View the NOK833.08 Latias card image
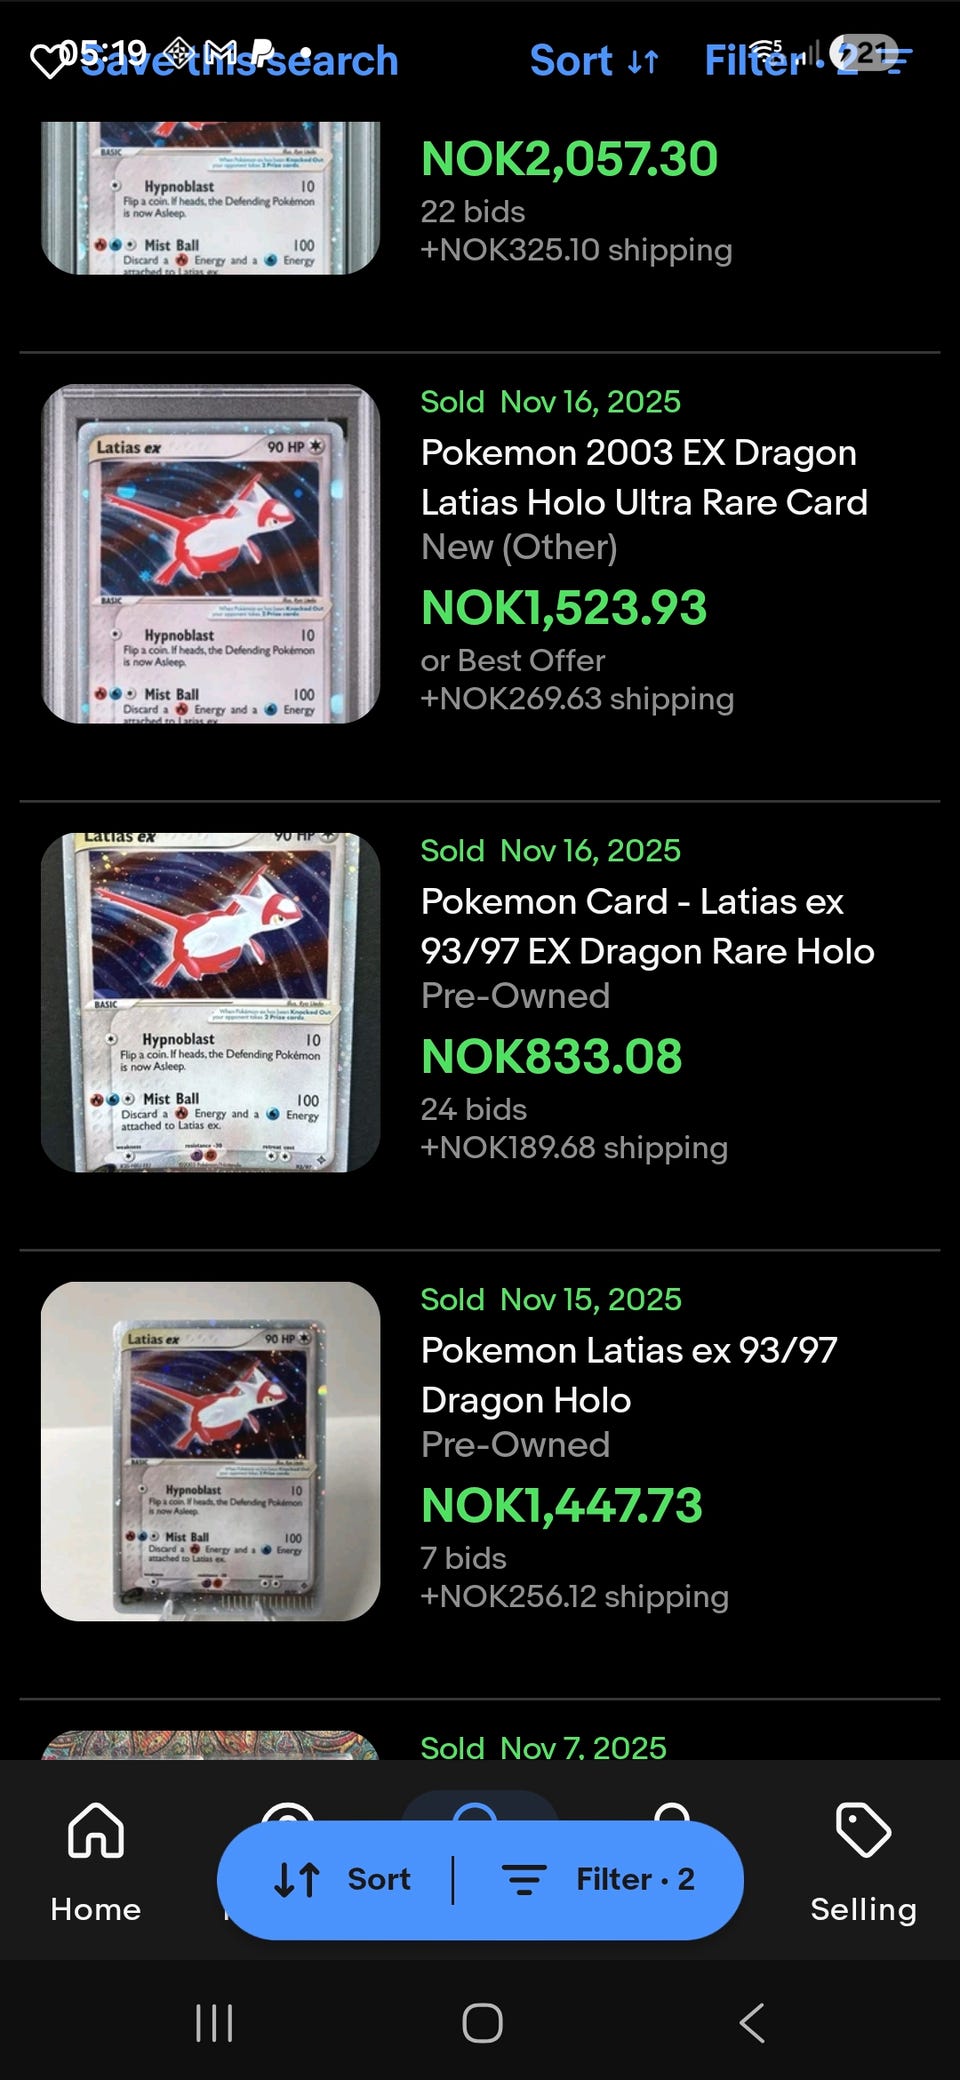 (x=210, y=1002)
